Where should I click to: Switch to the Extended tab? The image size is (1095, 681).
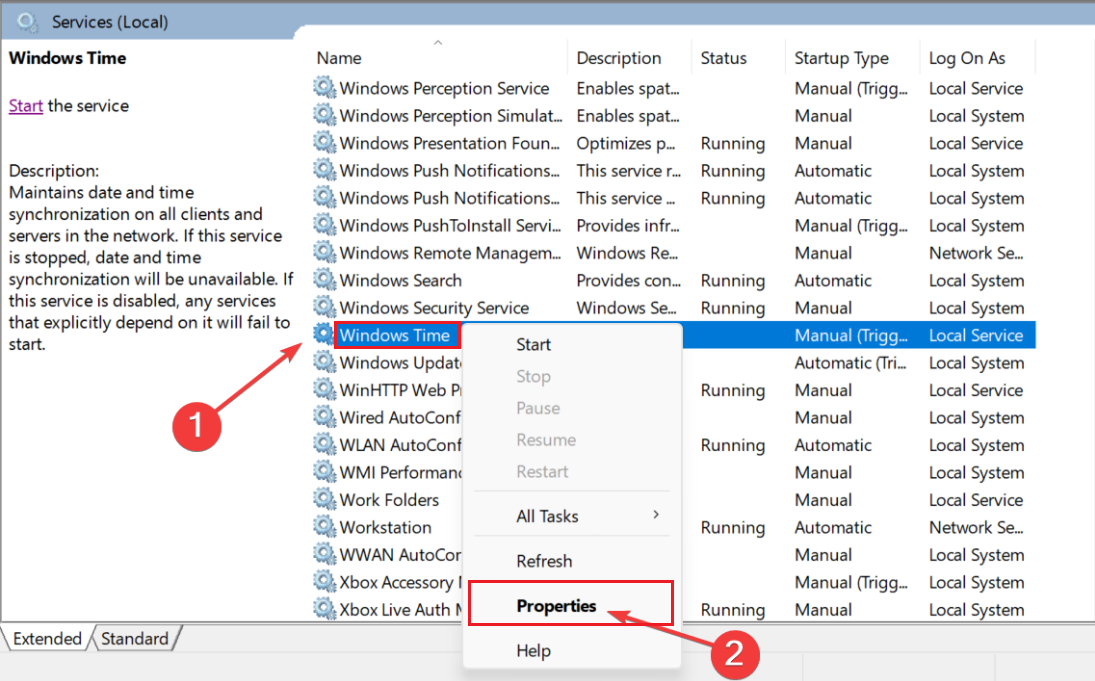click(47, 638)
